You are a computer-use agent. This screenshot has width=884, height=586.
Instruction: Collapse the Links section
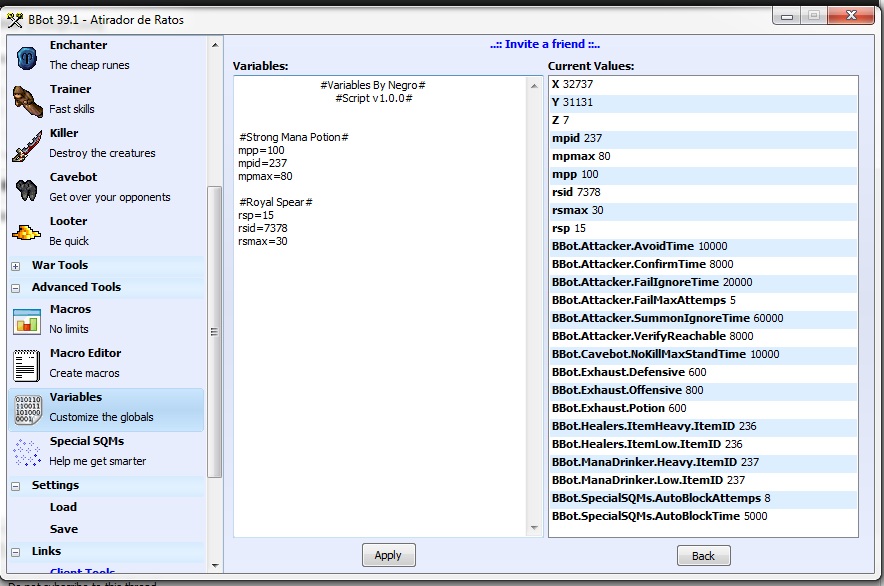tap(16, 552)
